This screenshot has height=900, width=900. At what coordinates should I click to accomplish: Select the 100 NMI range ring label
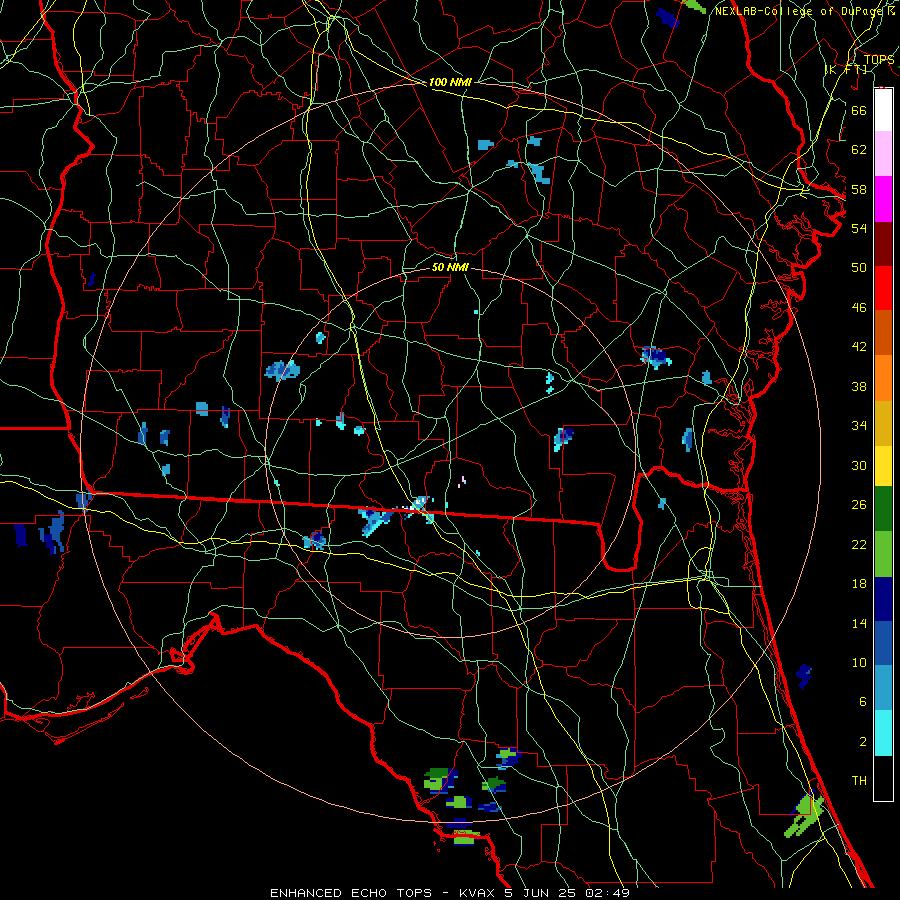(x=450, y=82)
